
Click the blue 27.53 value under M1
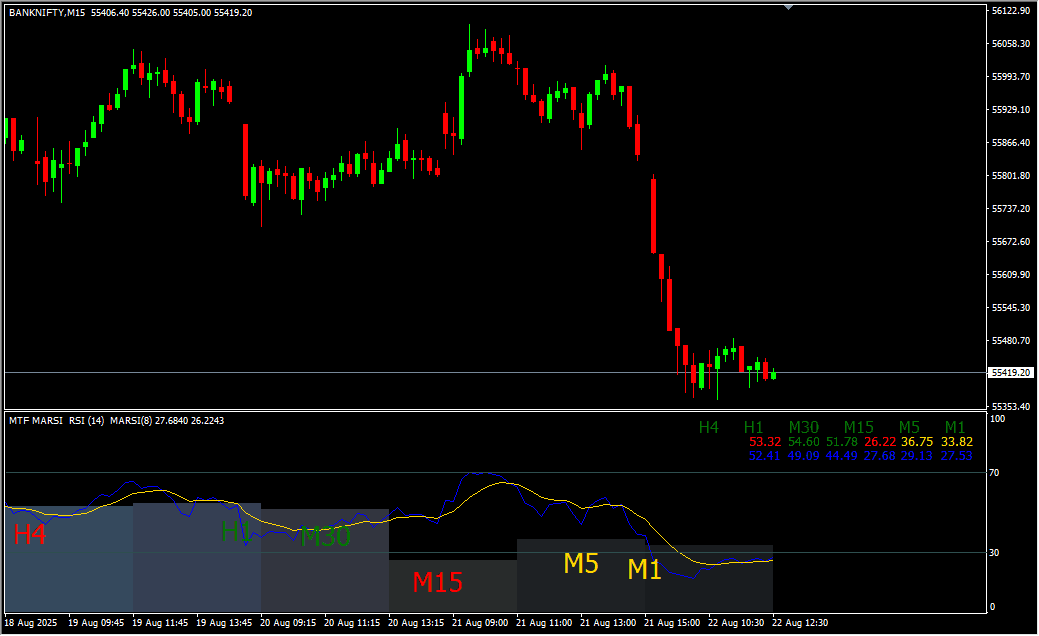click(x=955, y=456)
